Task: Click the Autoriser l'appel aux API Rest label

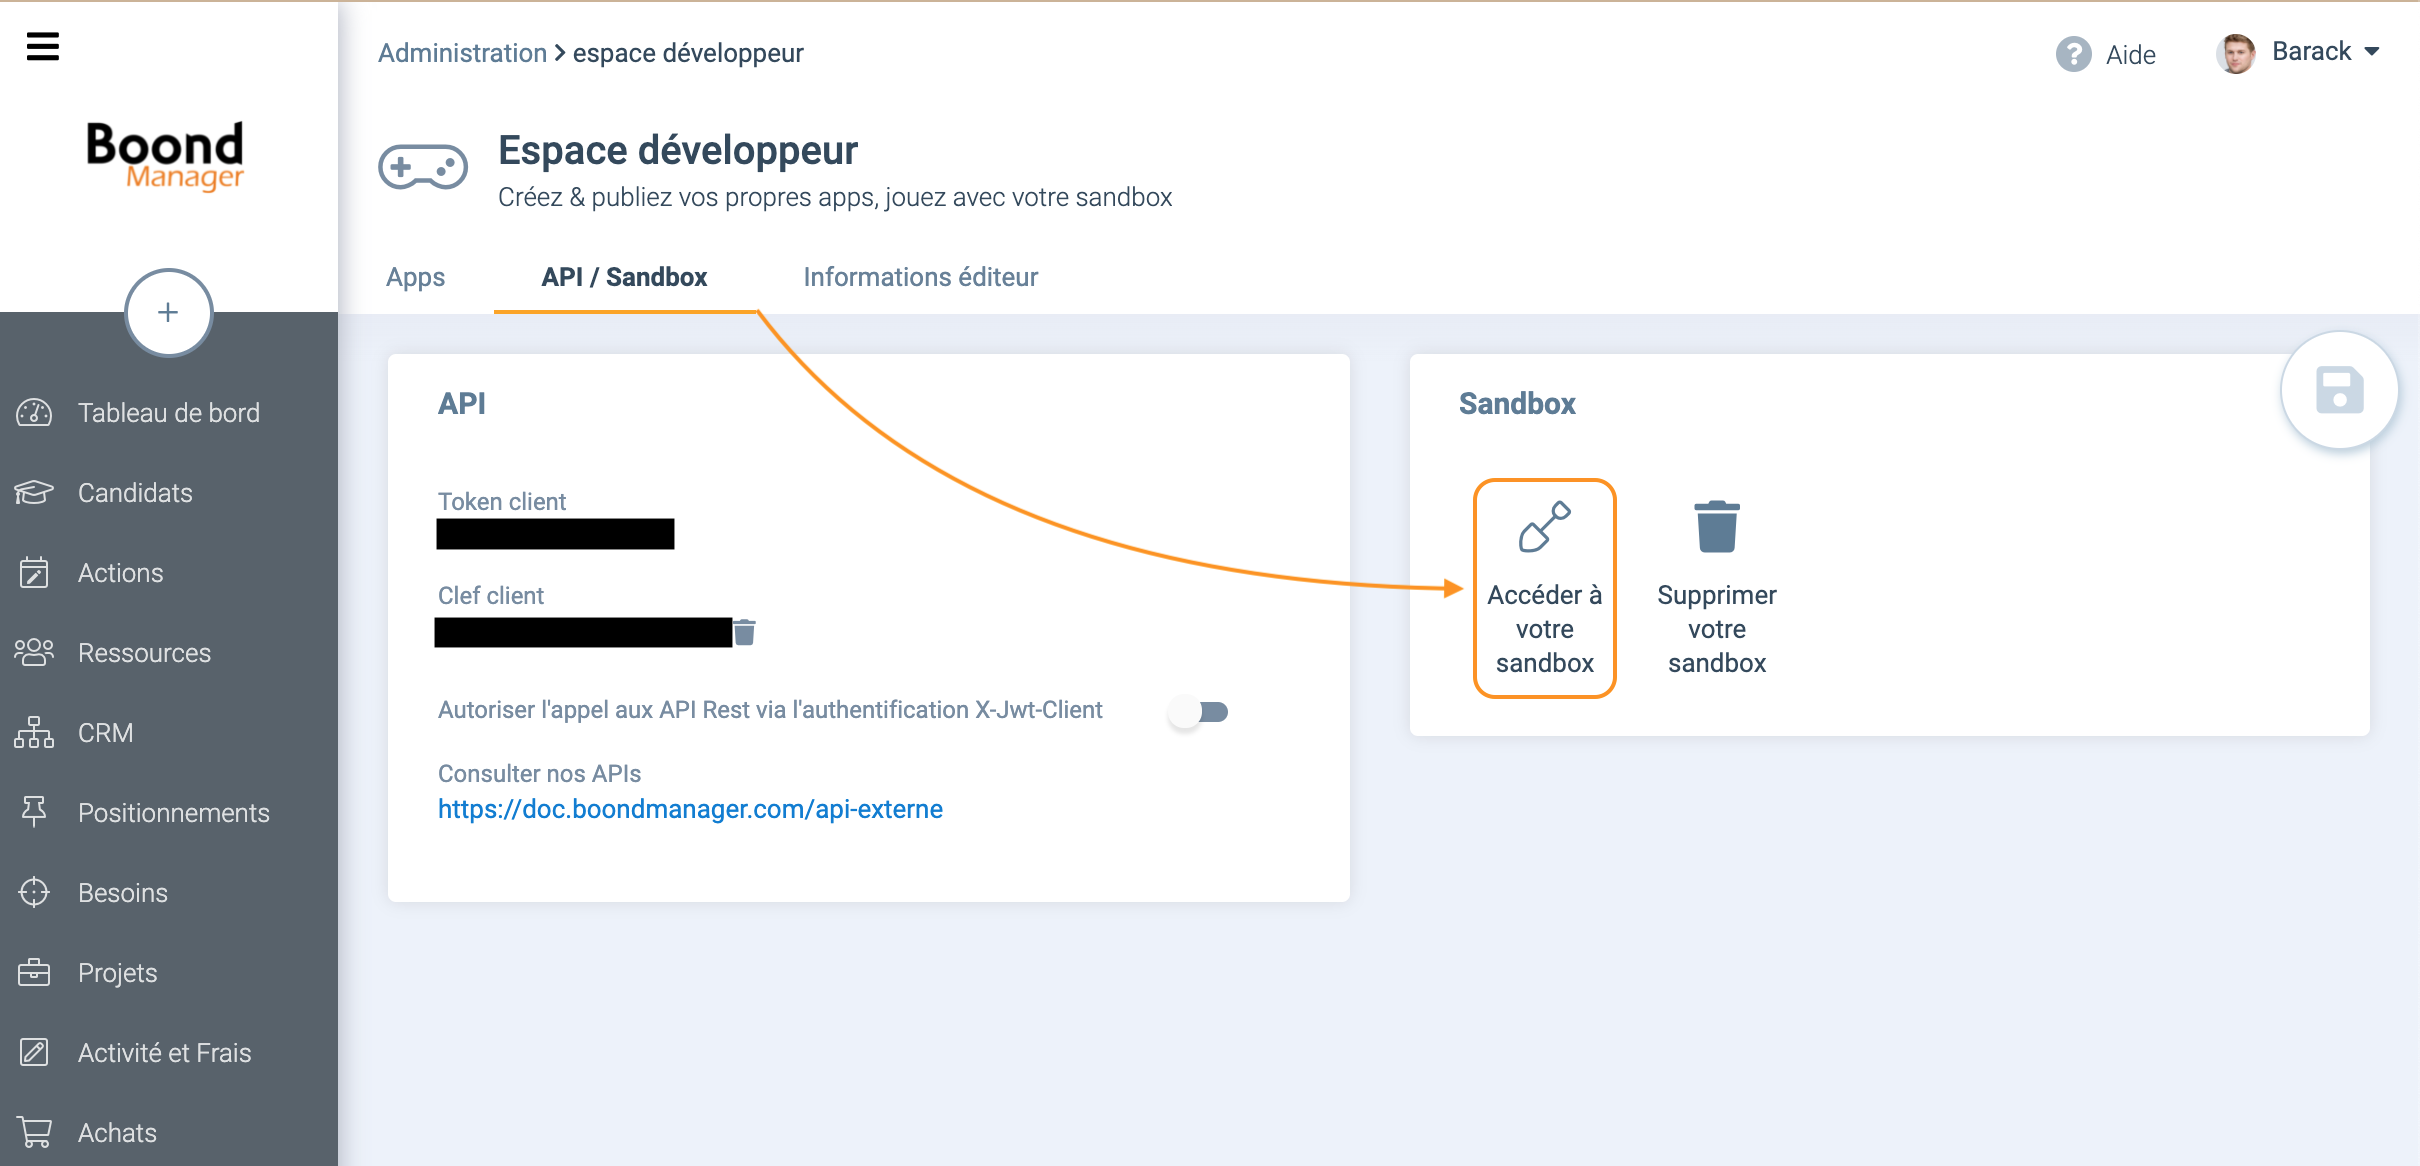Action: (770, 710)
